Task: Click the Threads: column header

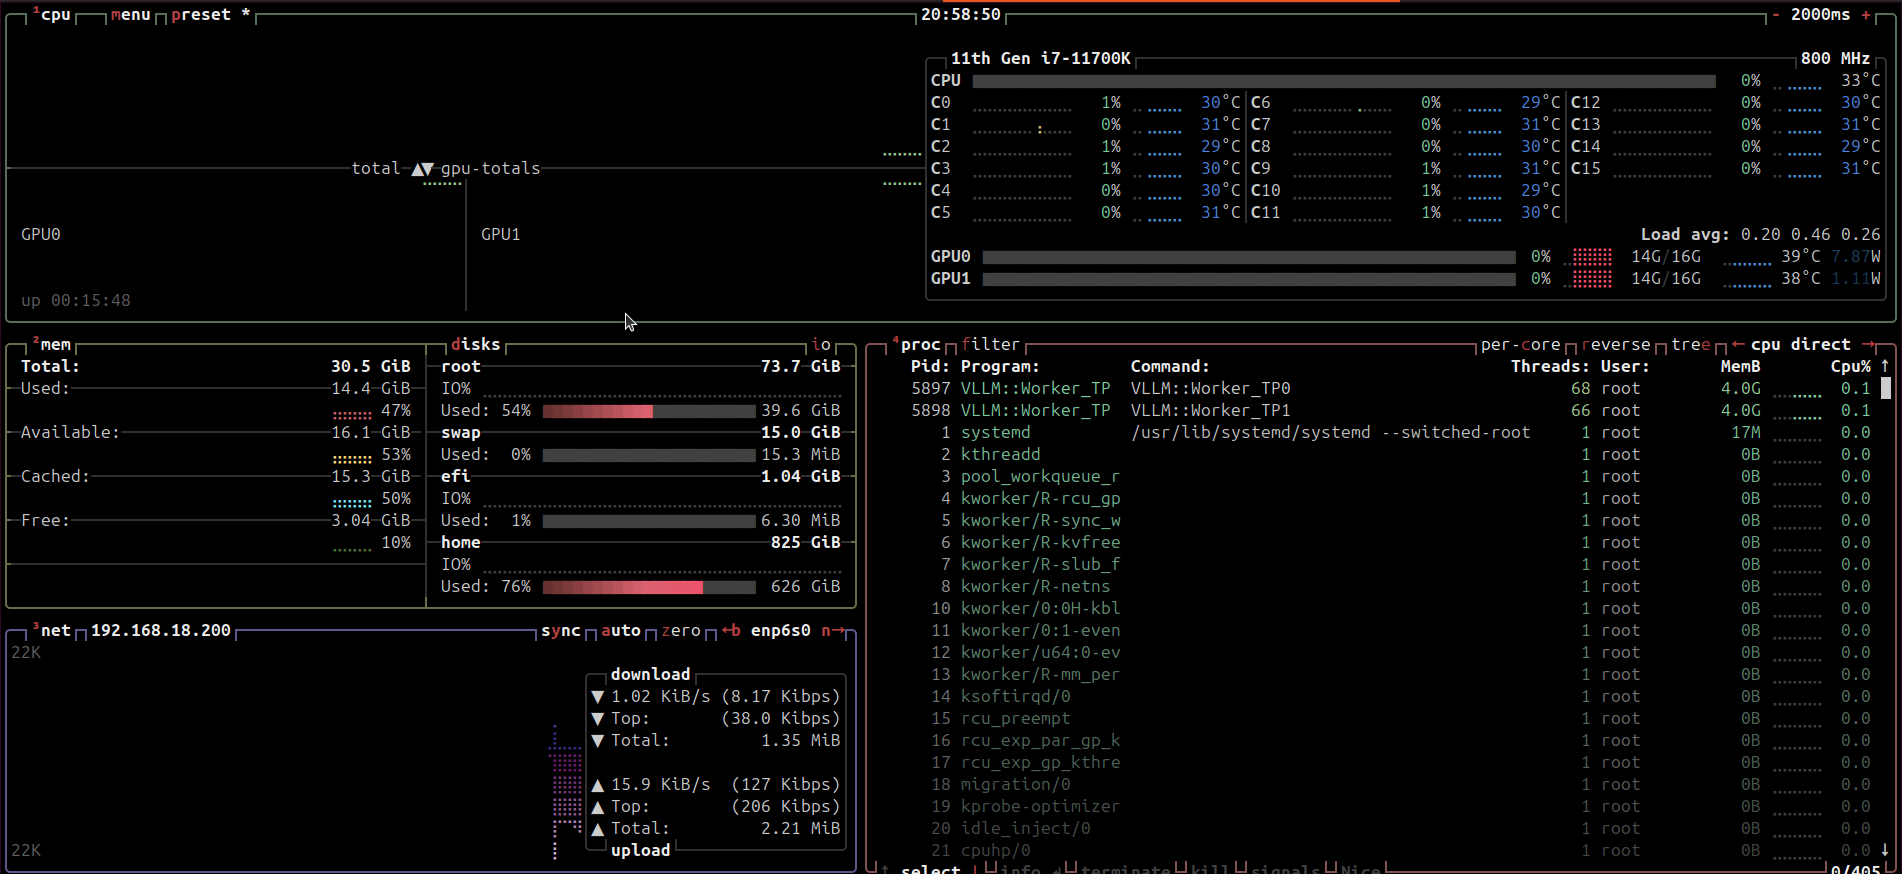Action: tap(1551, 366)
